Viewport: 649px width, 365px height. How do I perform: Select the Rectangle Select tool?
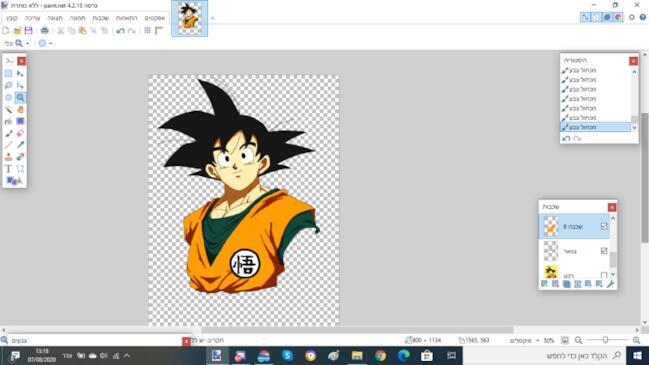tap(8, 74)
